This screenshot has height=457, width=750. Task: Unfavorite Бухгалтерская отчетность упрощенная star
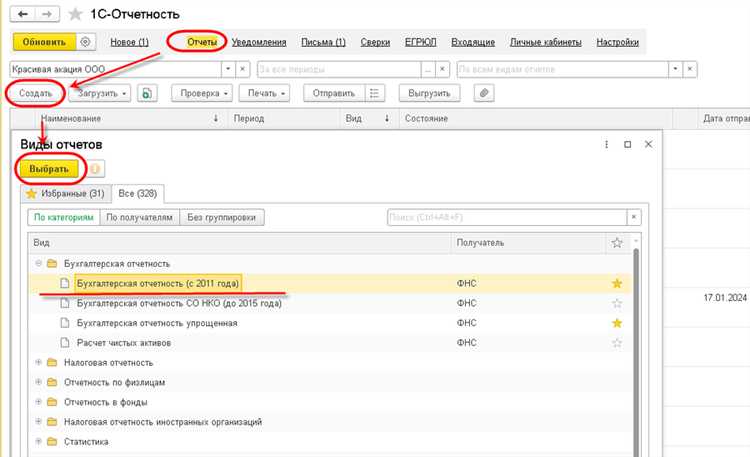tap(617, 323)
